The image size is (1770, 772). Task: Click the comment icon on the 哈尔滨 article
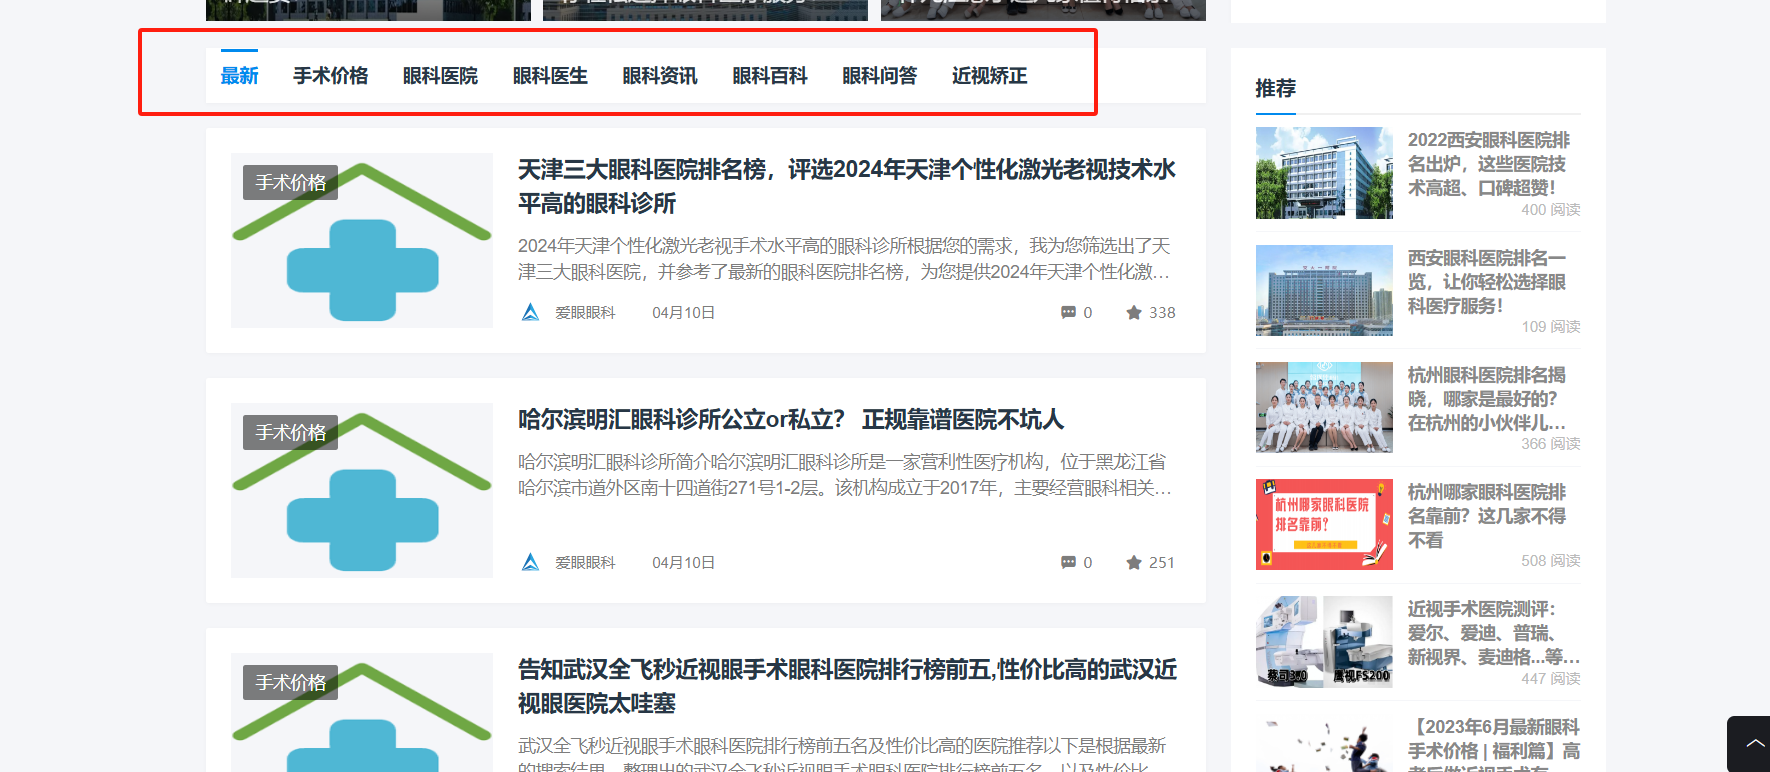point(1068,563)
